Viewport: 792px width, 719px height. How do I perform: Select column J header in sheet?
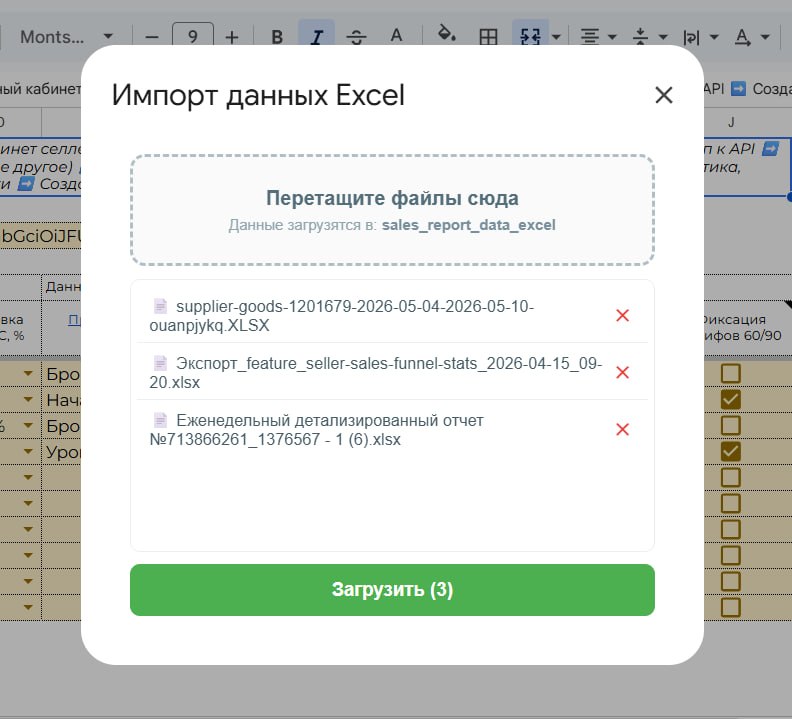pos(731,122)
